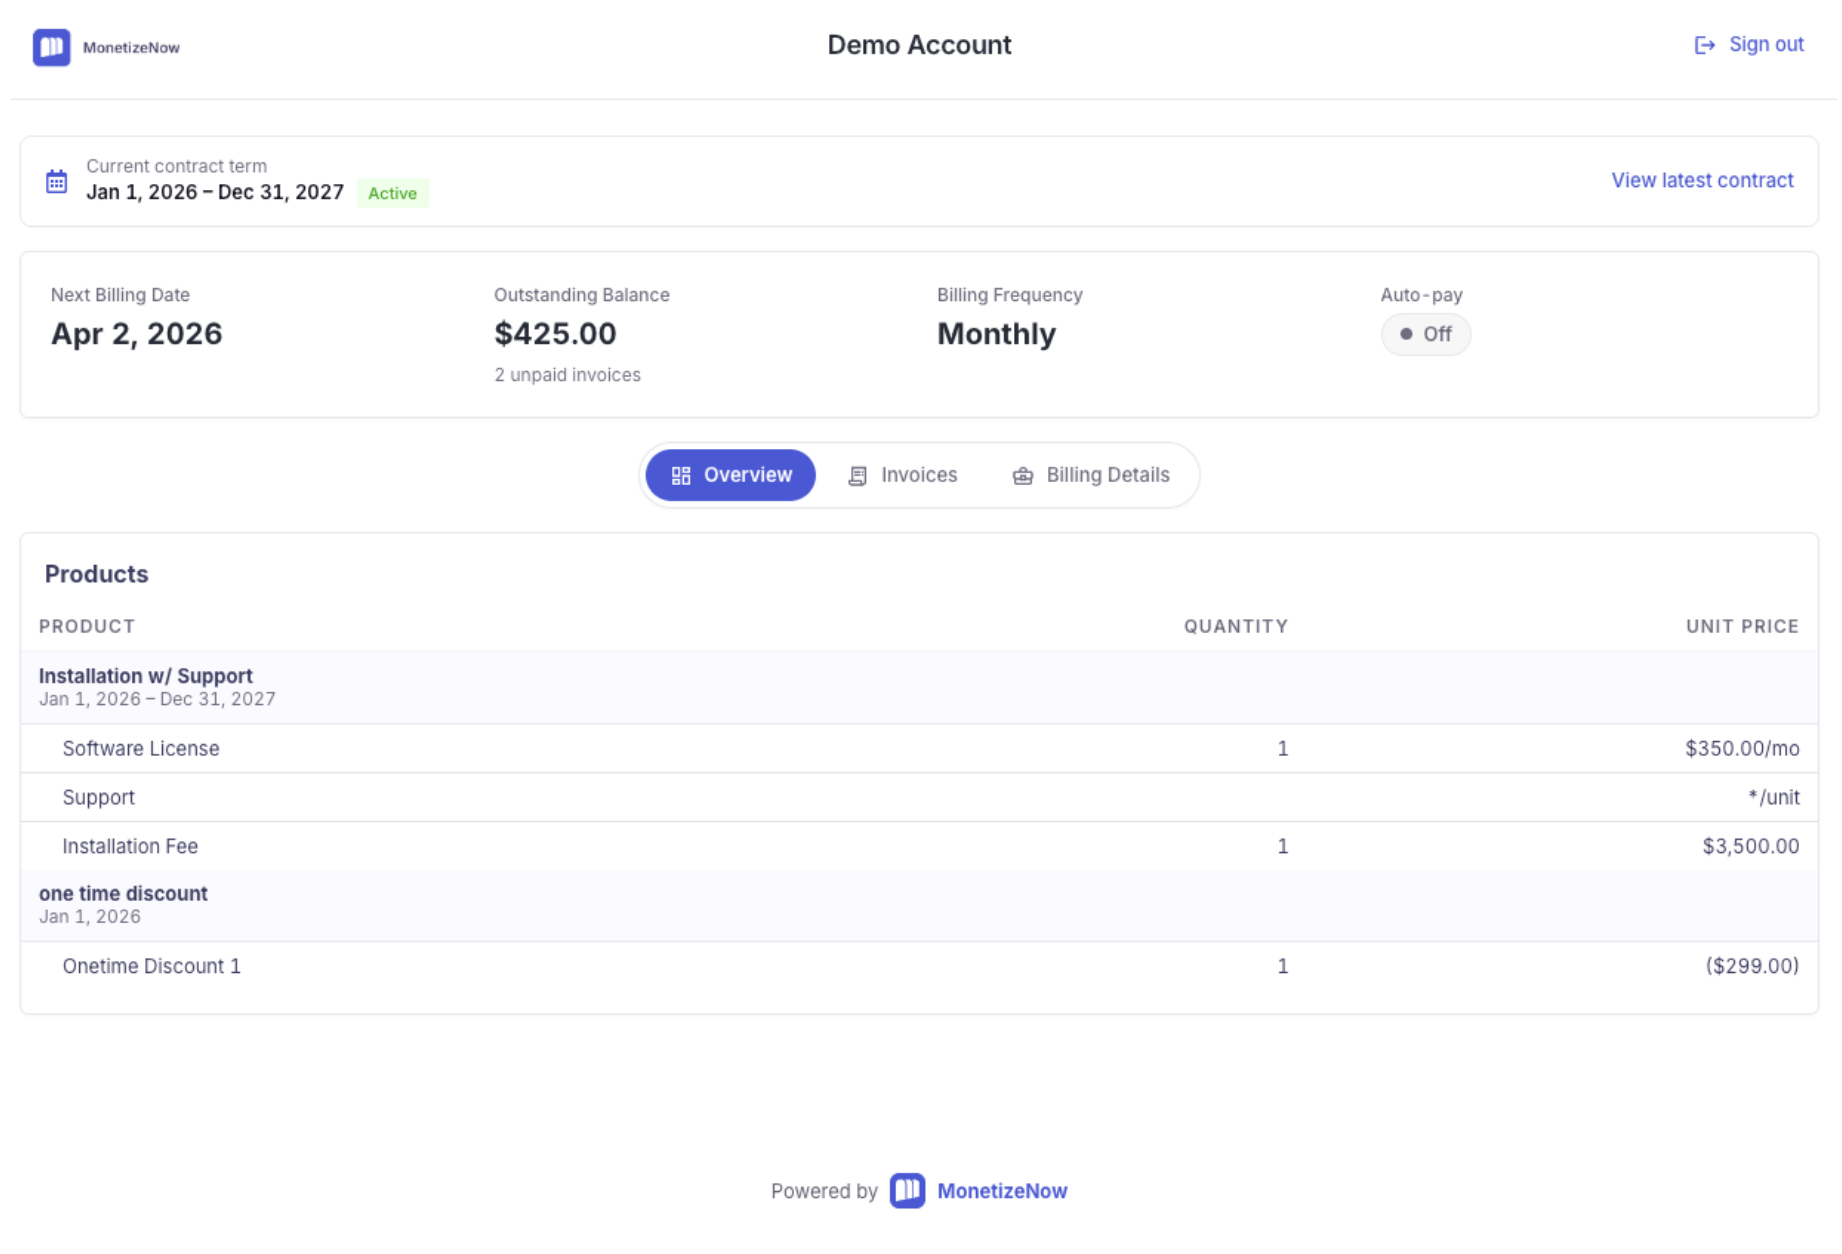Click the Demo Account title

tap(919, 45)
